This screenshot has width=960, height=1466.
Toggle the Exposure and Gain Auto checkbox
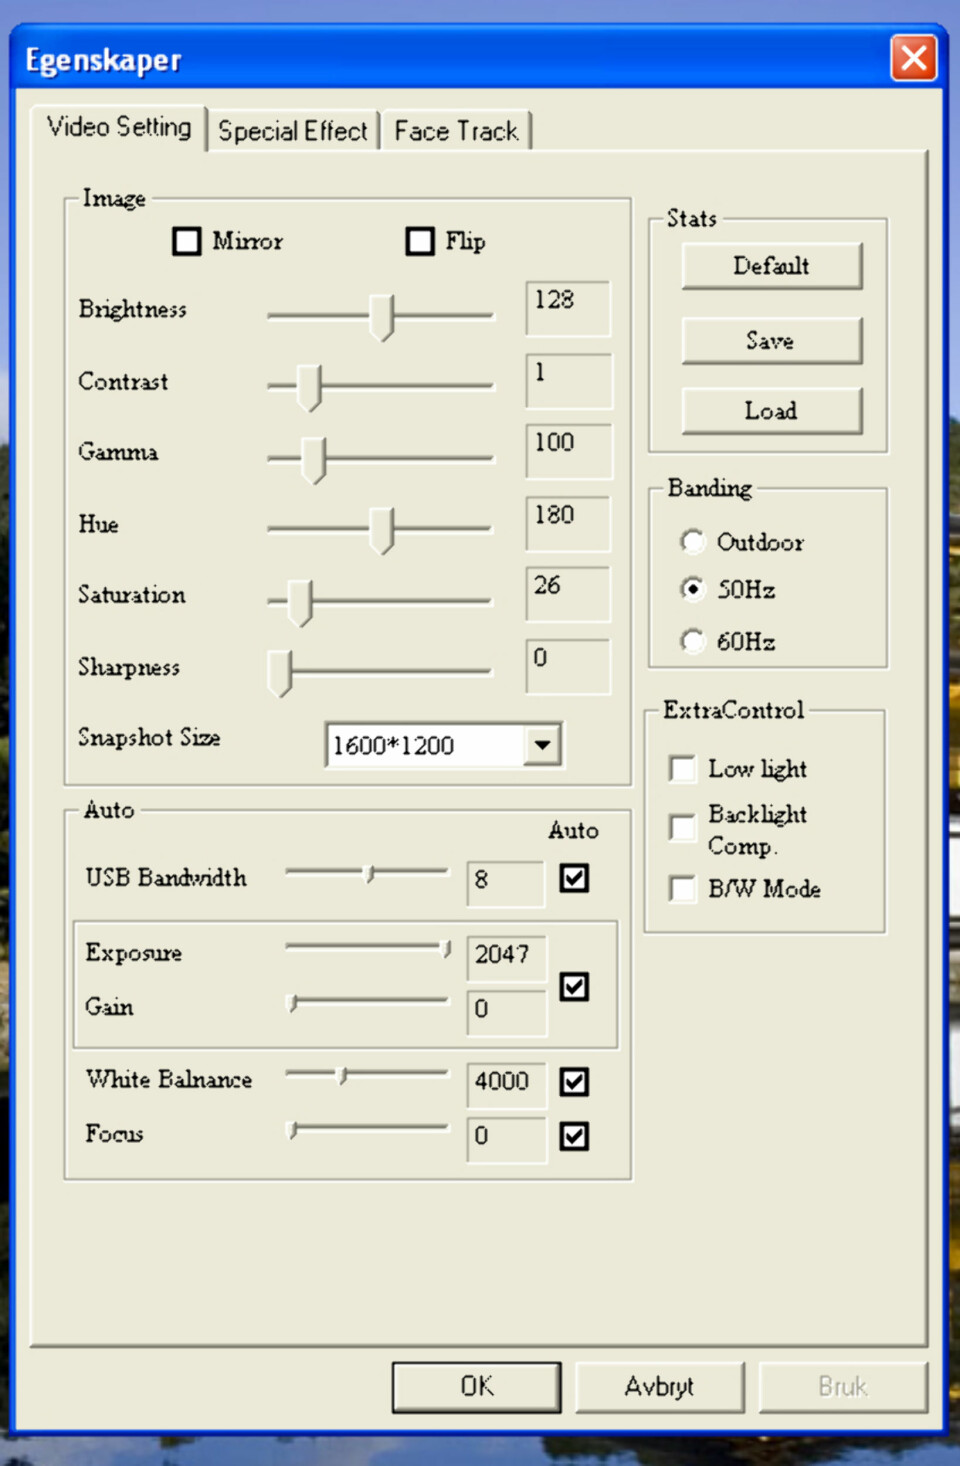(574, 987)
